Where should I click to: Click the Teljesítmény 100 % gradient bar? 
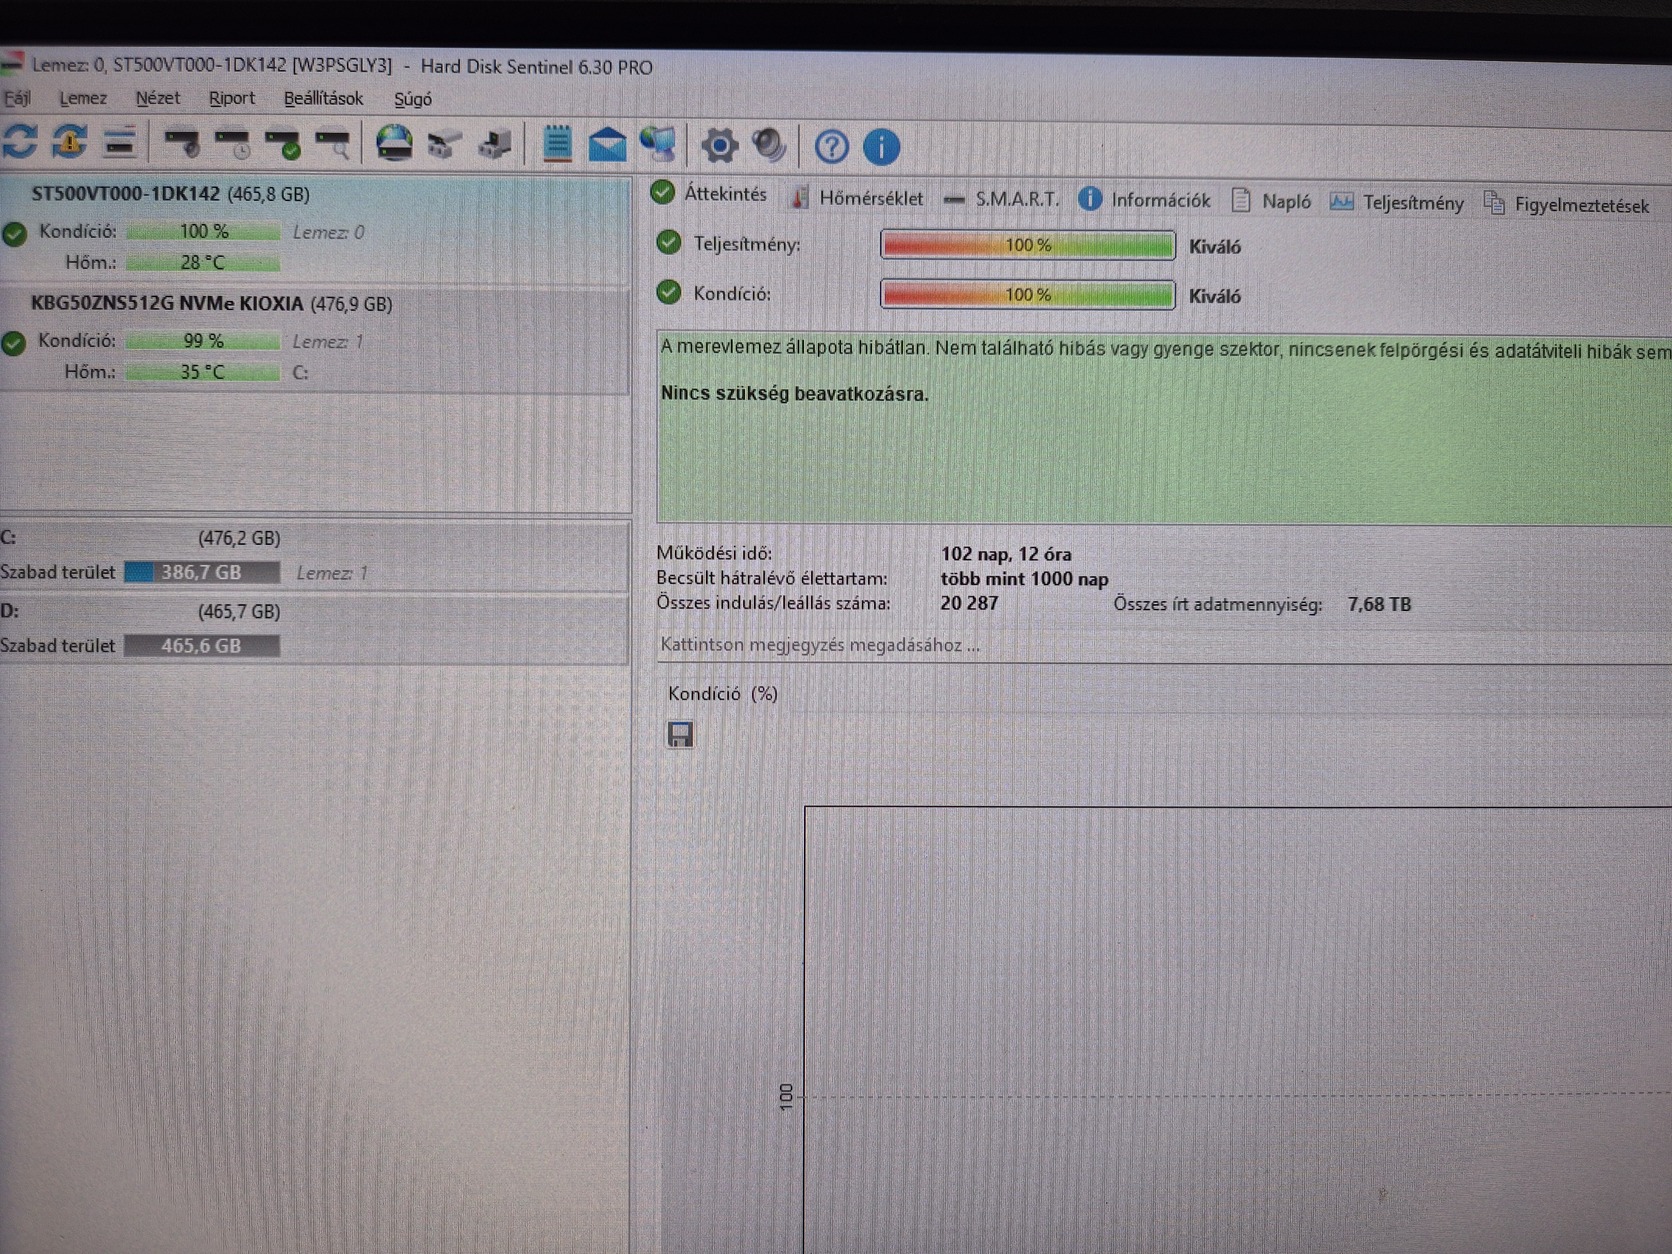point(1028,245)
